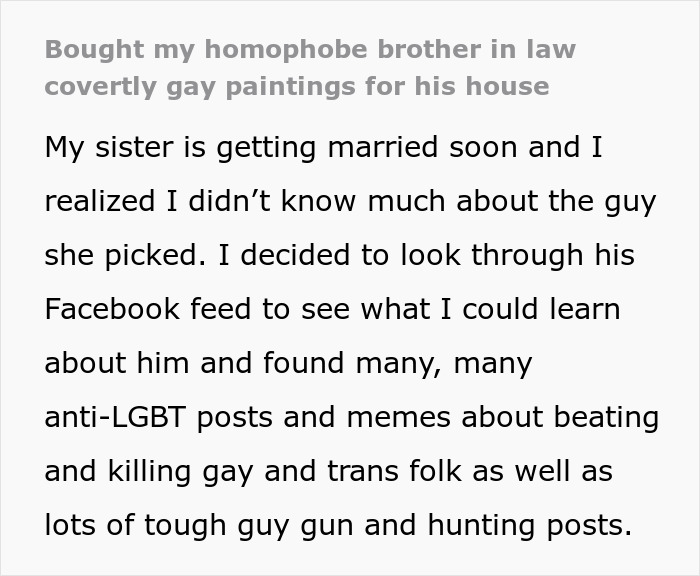
Task: Open the post title 'Bought my homophobe brother in law'
Action: click(x=310, y=50)
